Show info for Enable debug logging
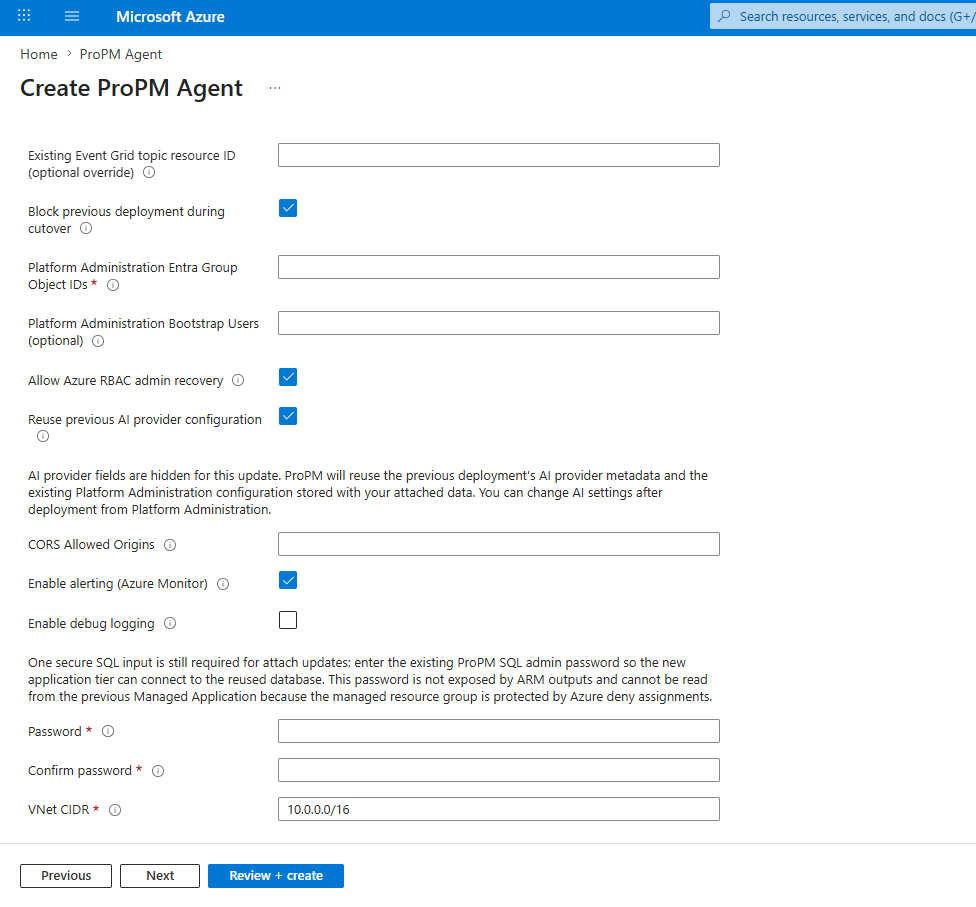976x907 pixels. [170, 623]
